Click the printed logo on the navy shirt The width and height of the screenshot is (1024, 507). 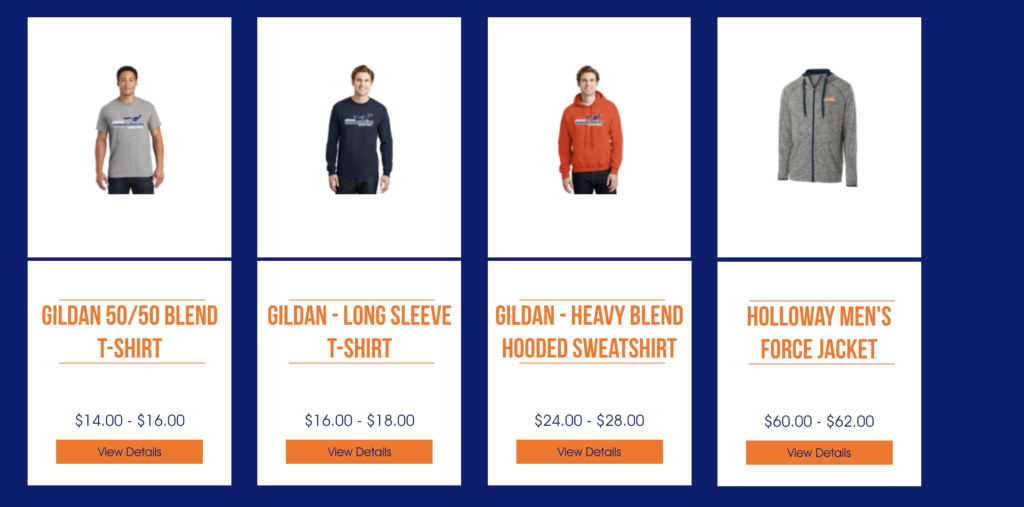tap(359, 122)
